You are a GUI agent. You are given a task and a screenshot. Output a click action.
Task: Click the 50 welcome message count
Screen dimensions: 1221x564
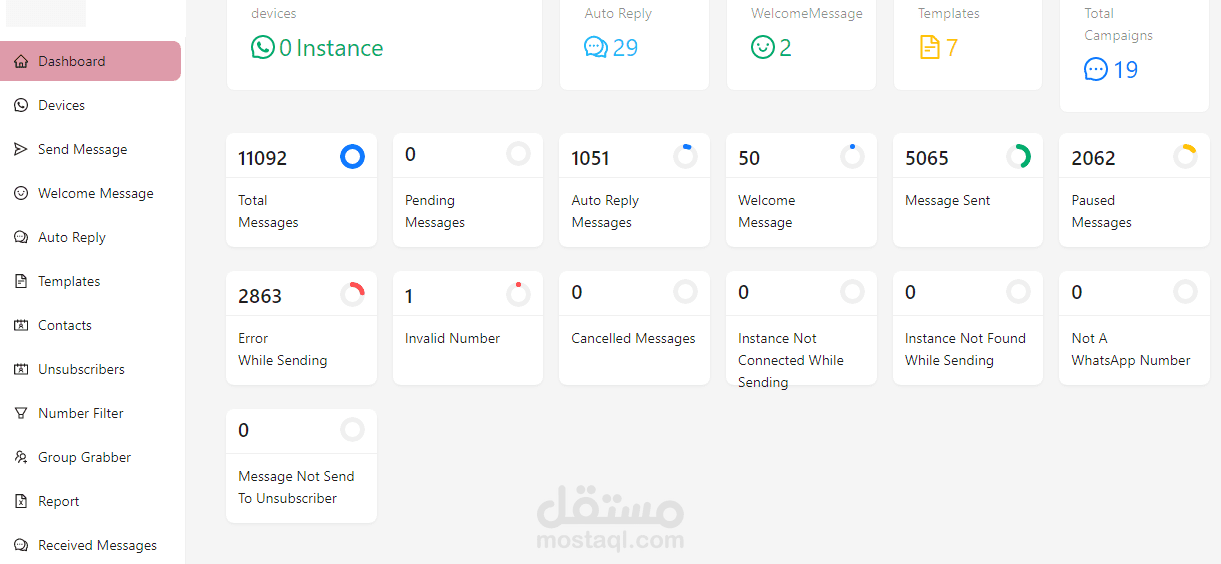click(x=749, y=158)
